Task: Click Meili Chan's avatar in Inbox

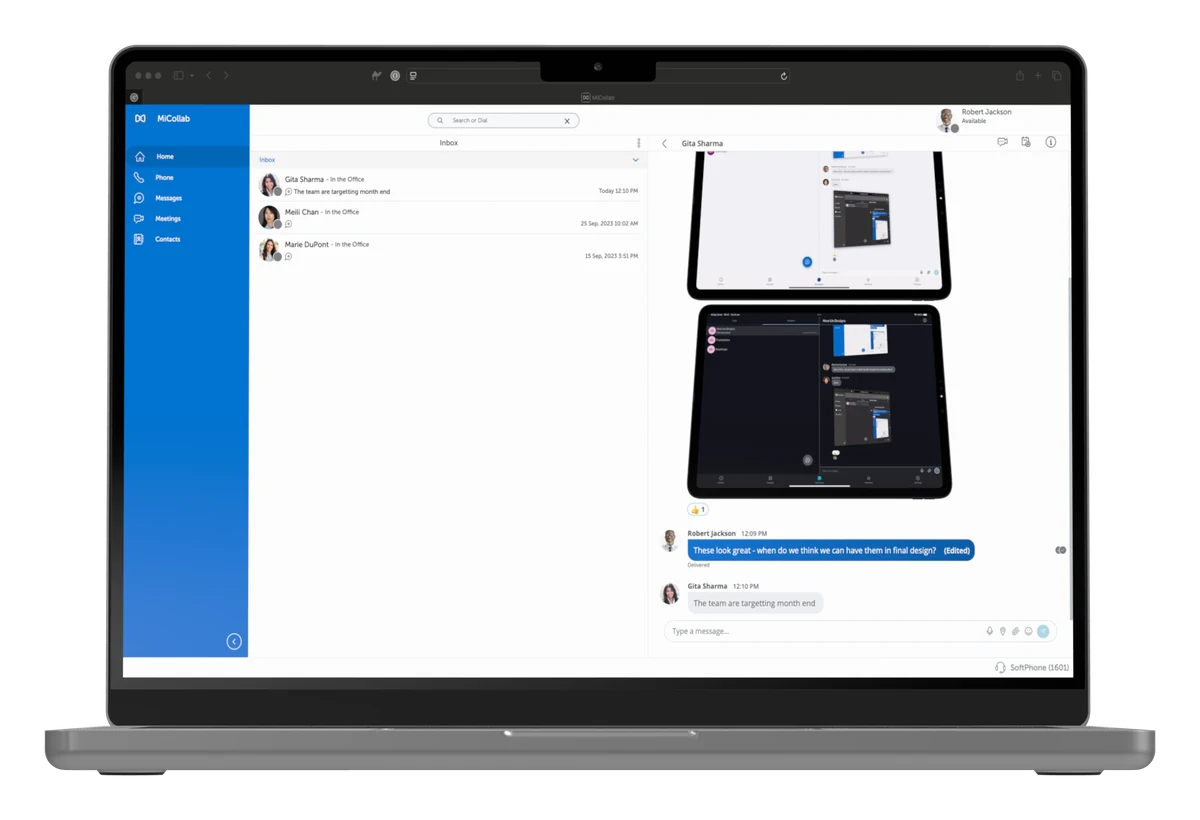Action: pos(269,217)
